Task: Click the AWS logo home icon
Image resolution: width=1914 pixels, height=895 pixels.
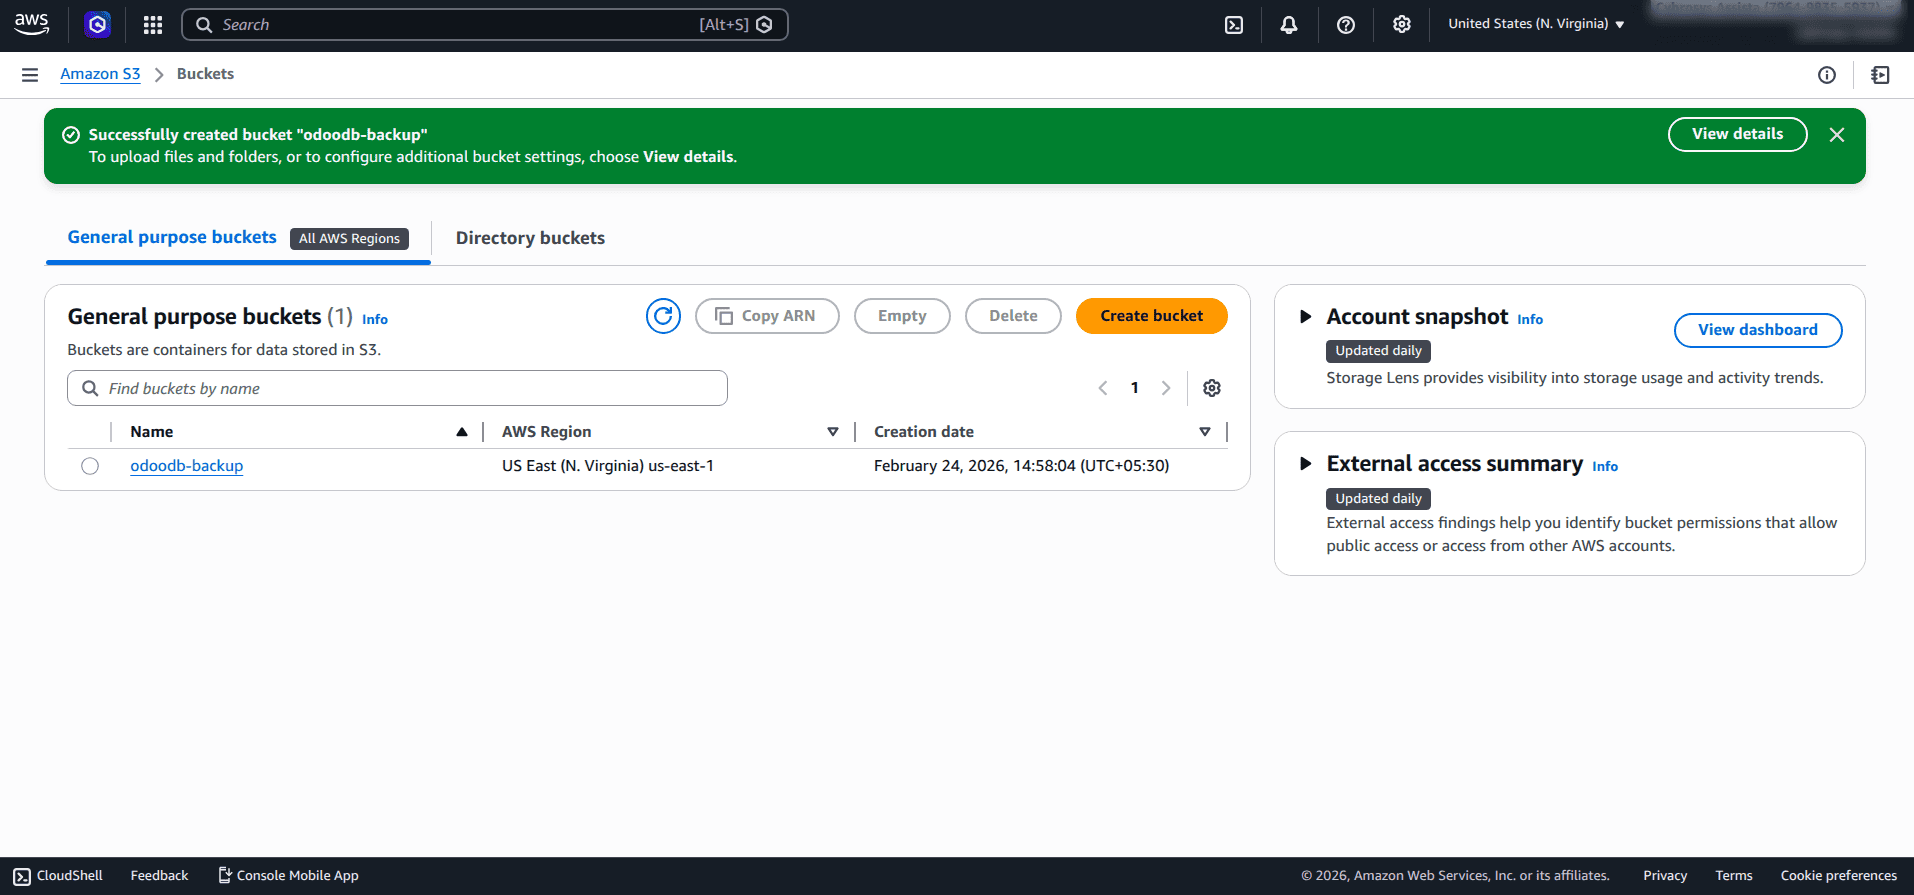Action: click(x=32, y=24)
